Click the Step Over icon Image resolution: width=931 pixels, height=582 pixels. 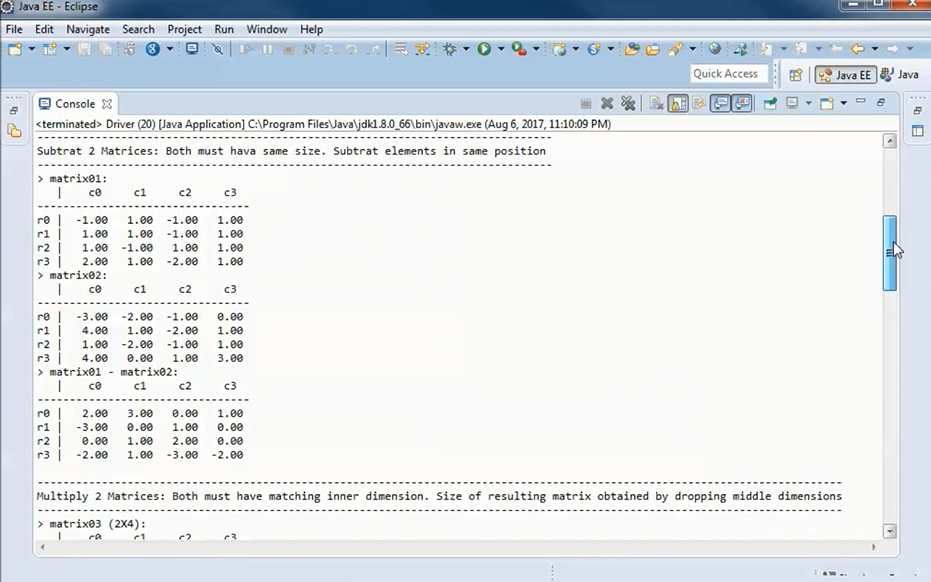[352, 49]
